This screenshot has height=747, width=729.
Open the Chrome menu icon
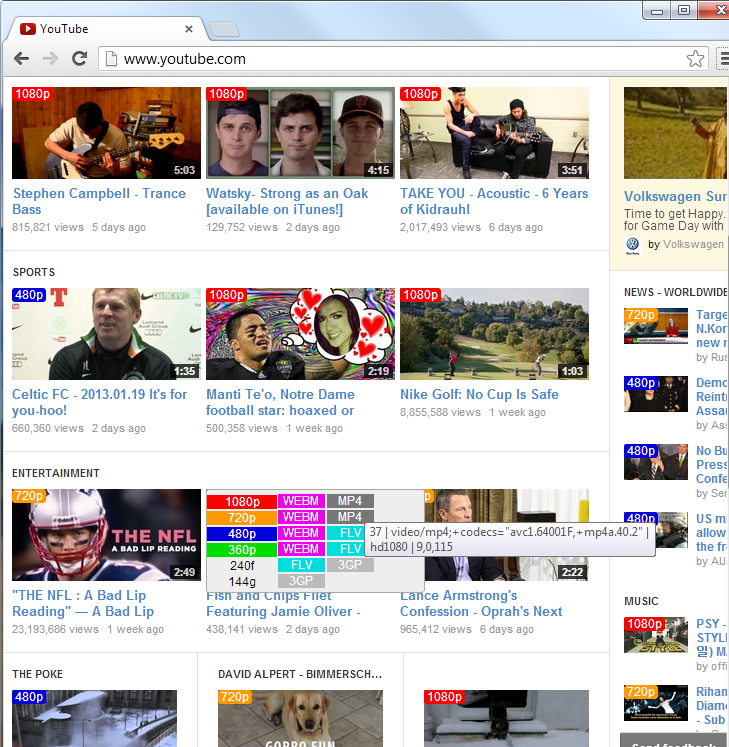click(724, 59)
